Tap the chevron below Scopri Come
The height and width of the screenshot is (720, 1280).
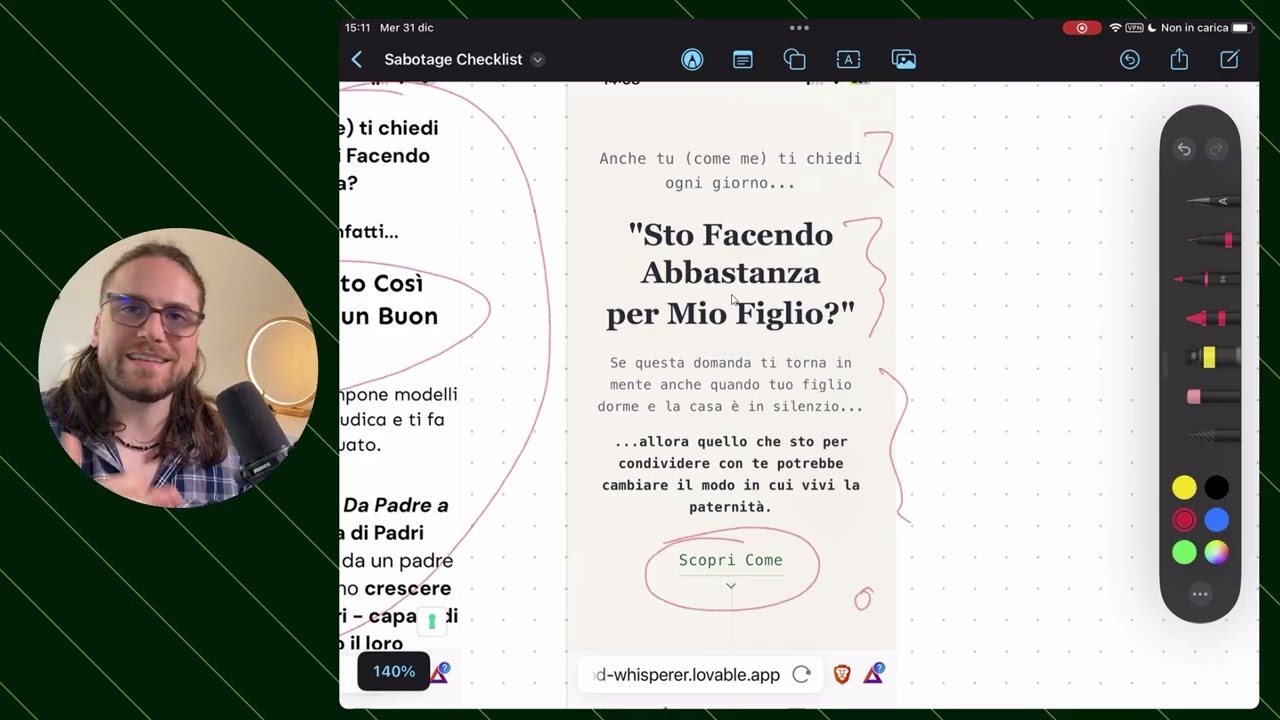click(x=731, y=587)
